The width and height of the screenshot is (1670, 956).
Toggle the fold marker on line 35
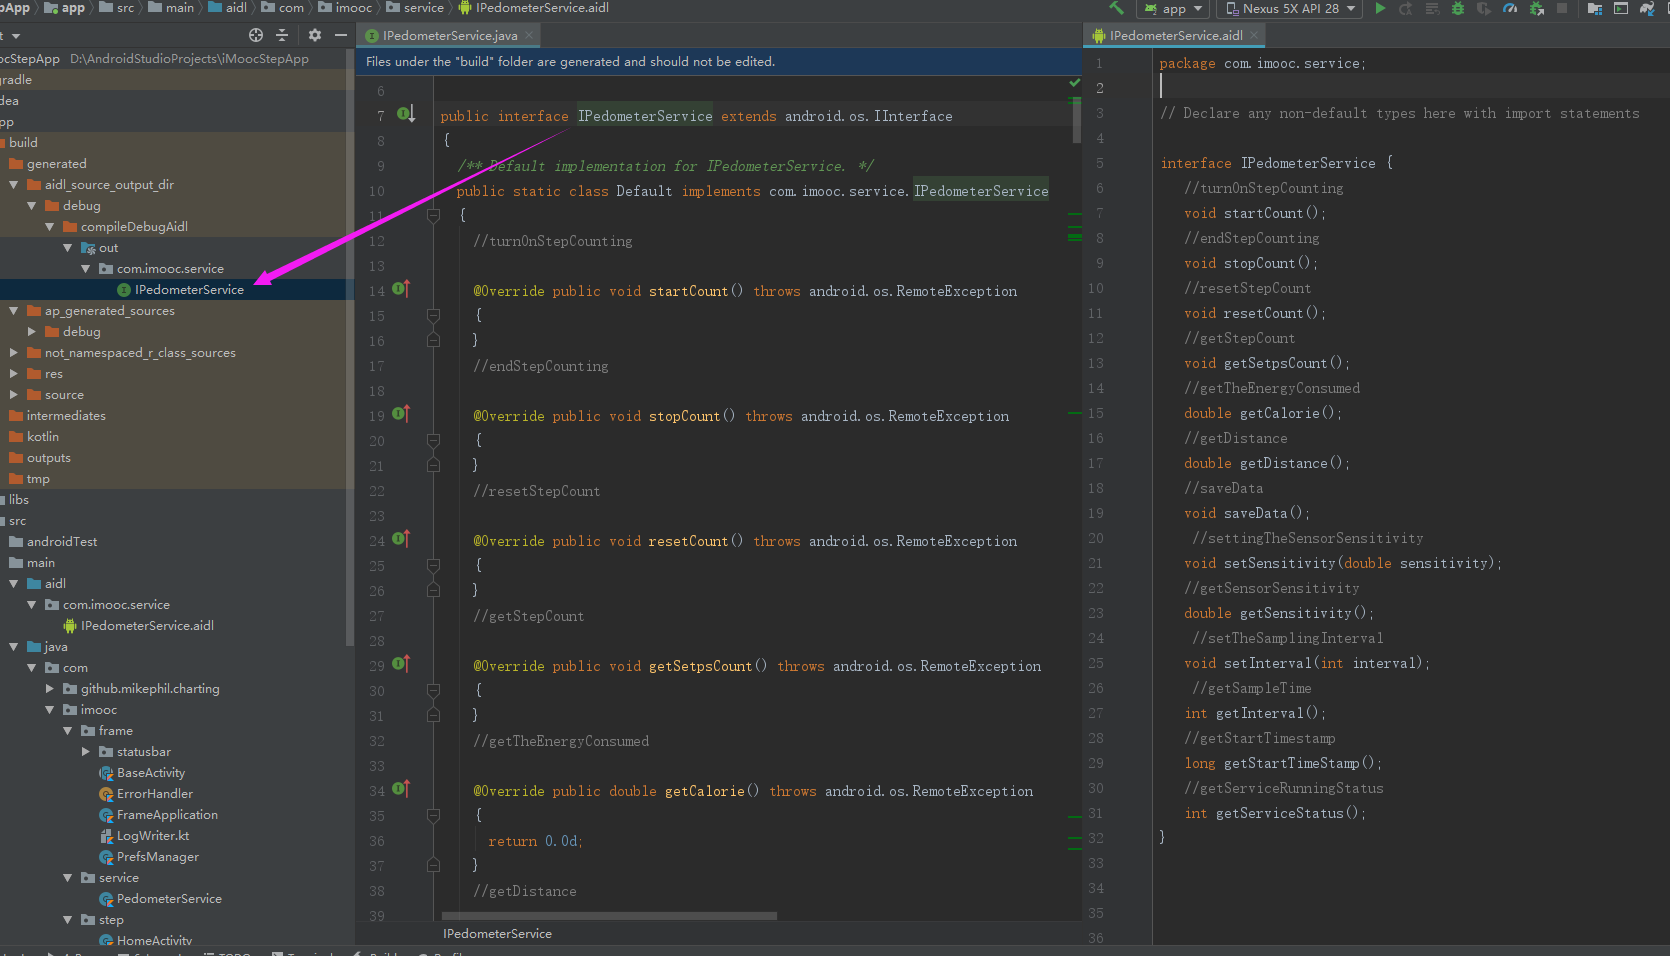[x=434, y=815]
